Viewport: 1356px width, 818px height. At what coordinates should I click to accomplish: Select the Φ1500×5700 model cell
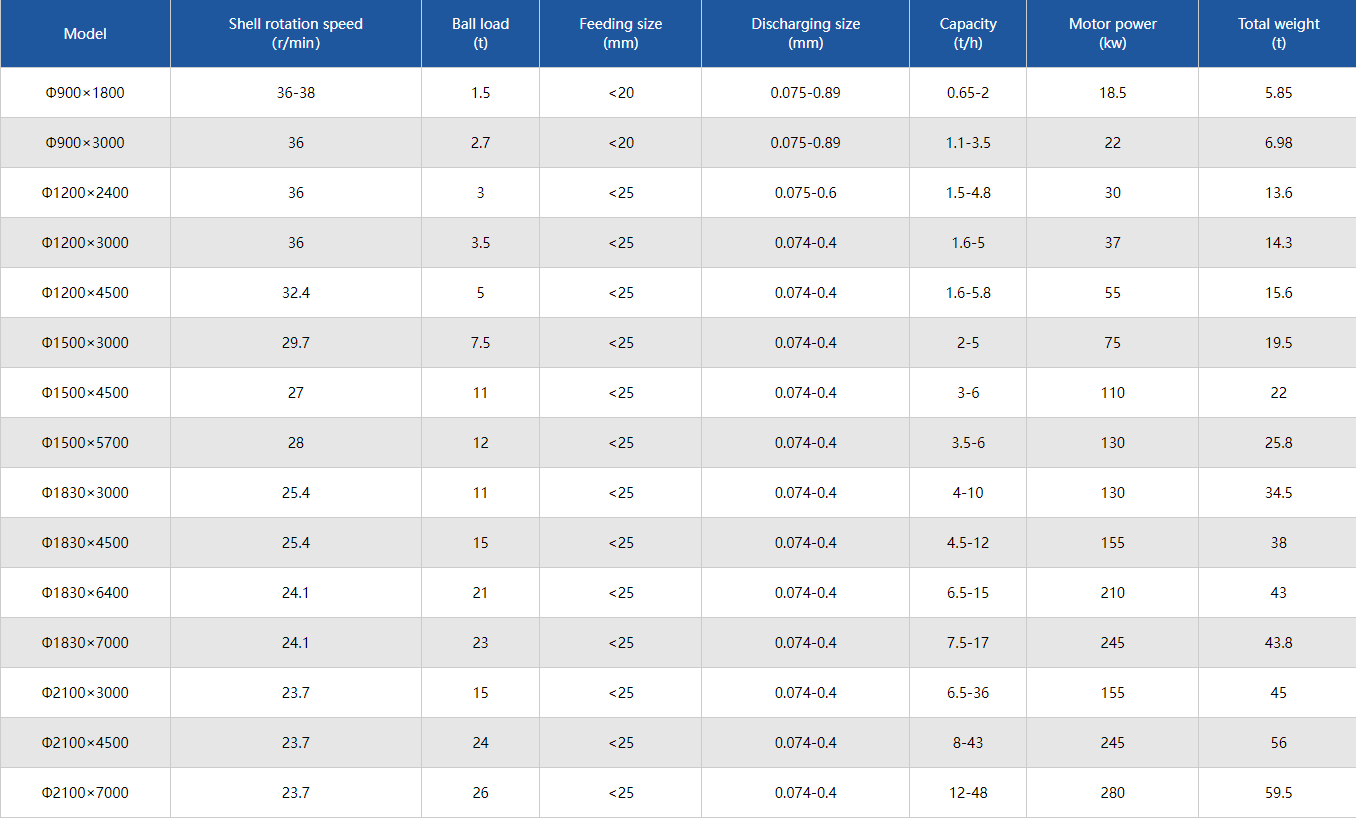tap(85, 443)
